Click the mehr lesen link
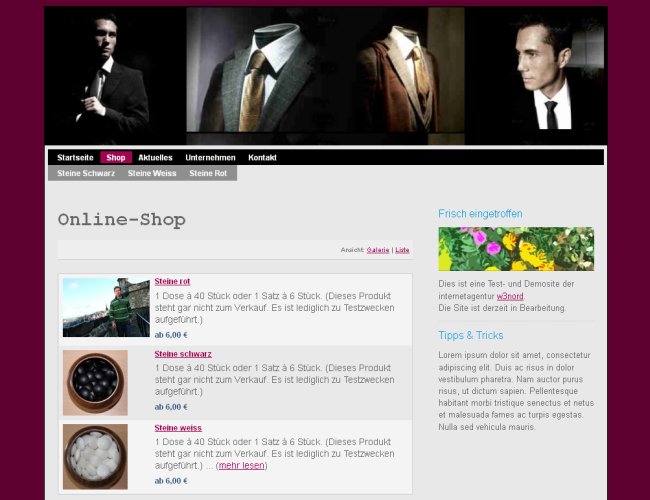This screenshot has width=650, height=500. pyautogui.click(x=242, y=466)
